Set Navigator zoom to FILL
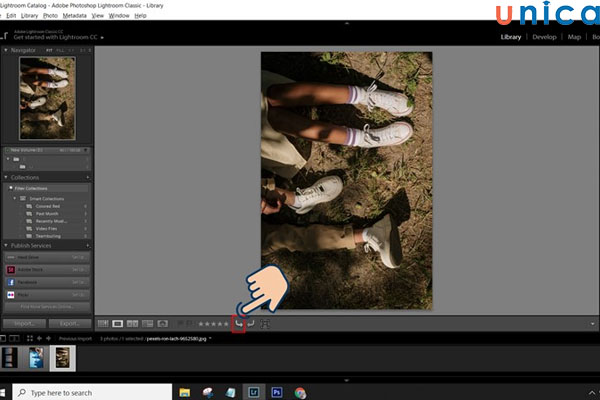 (x=60, y=50)
